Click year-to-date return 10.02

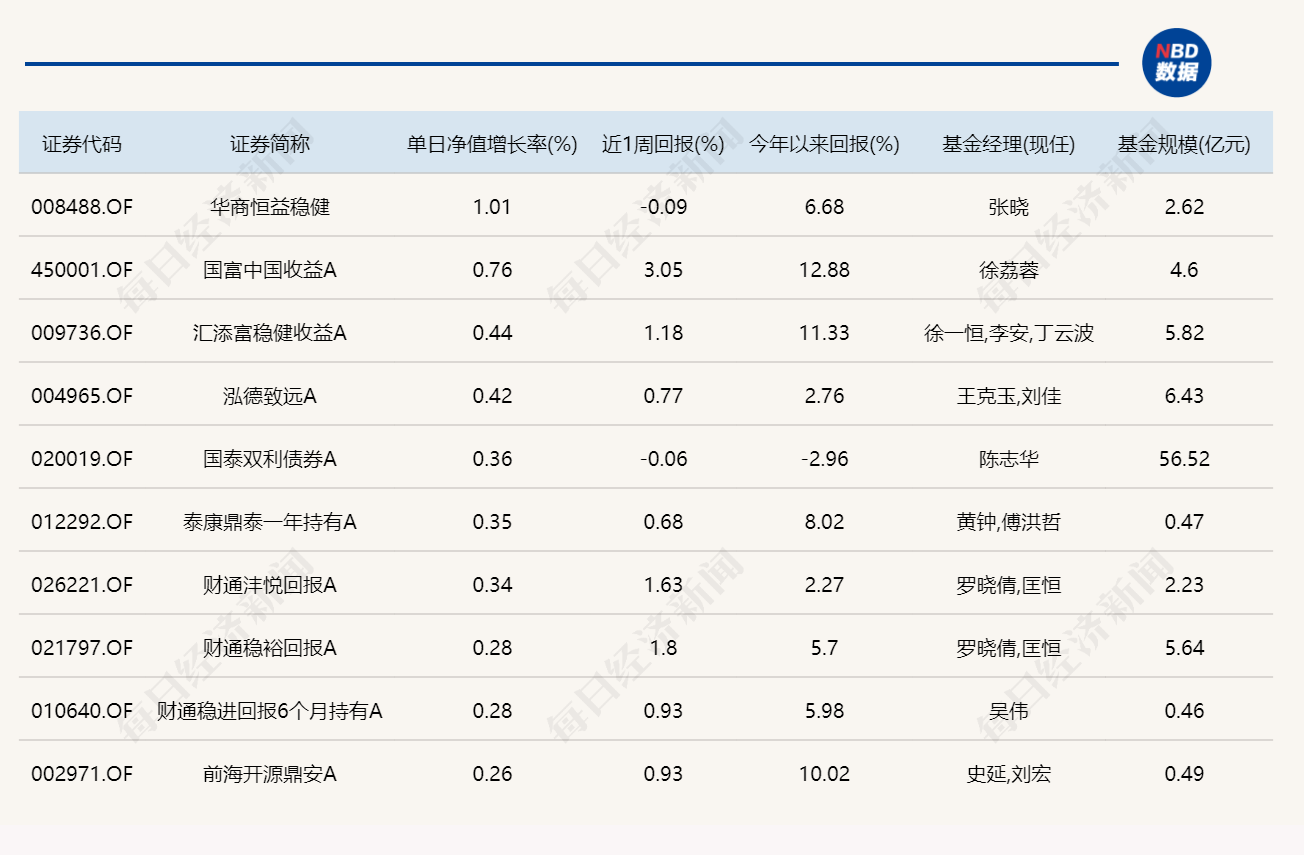click(x=824, y=774)
